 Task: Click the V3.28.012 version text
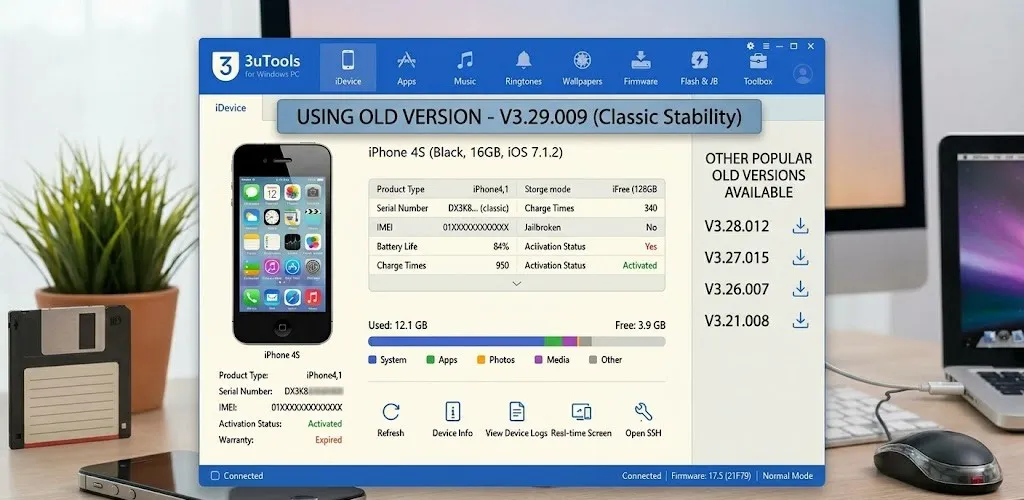tap(737, 227)
